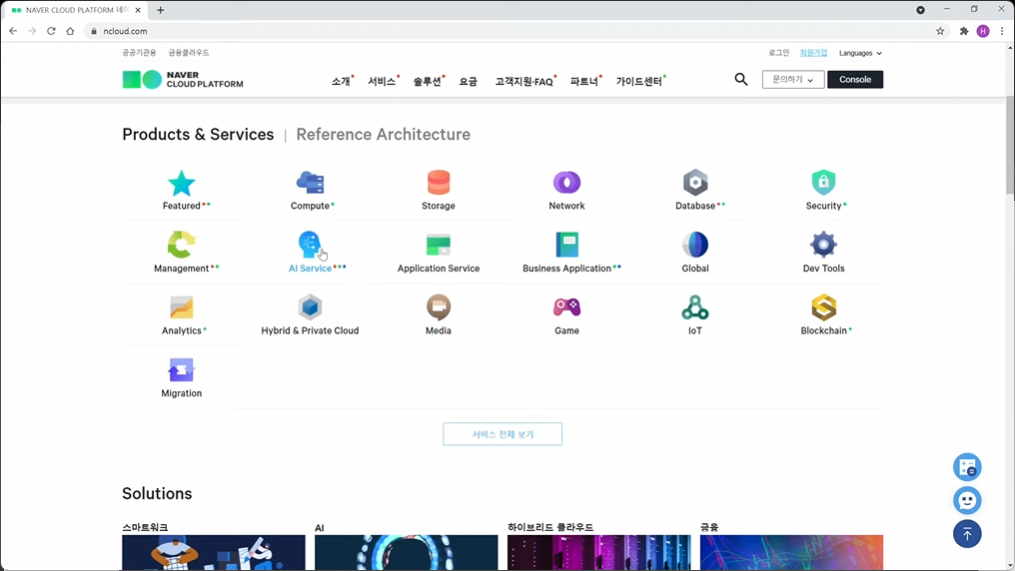1015x571 pixels.
Task: Open the browser extensions puzzle icon
Action: 964,31
